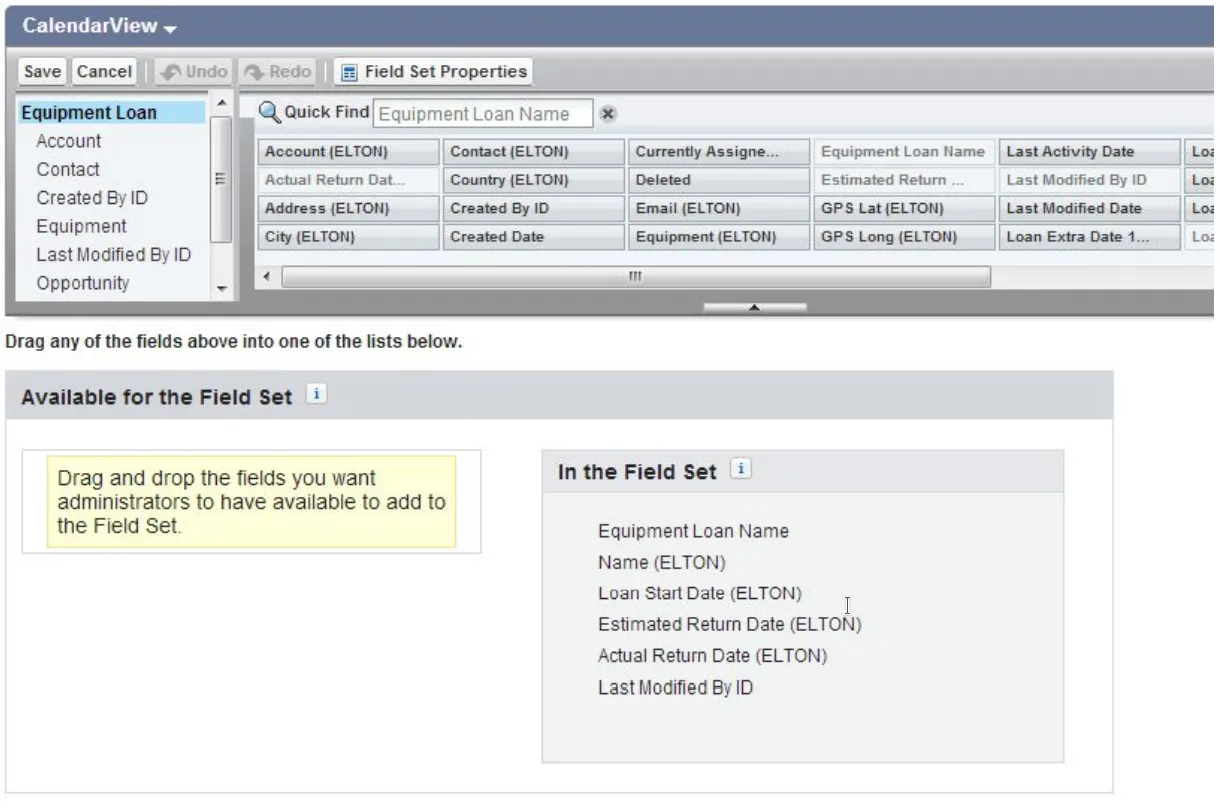Screen dimensions: 1220x810
Task: Select the Last Modified Date palette field
Action: (x=1089, y=209)
